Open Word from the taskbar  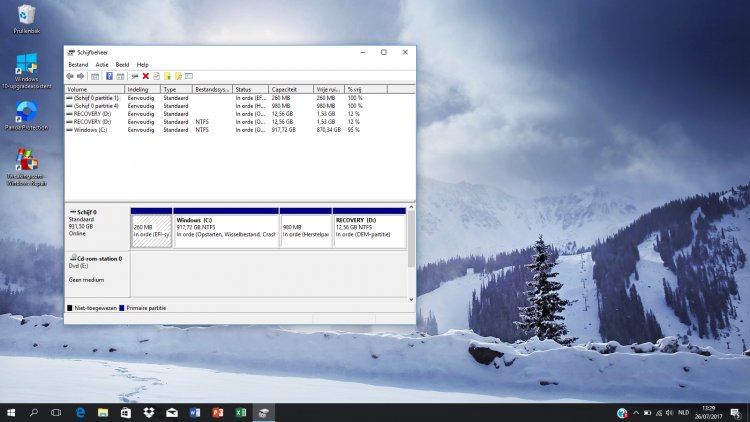tap(194, 412)
